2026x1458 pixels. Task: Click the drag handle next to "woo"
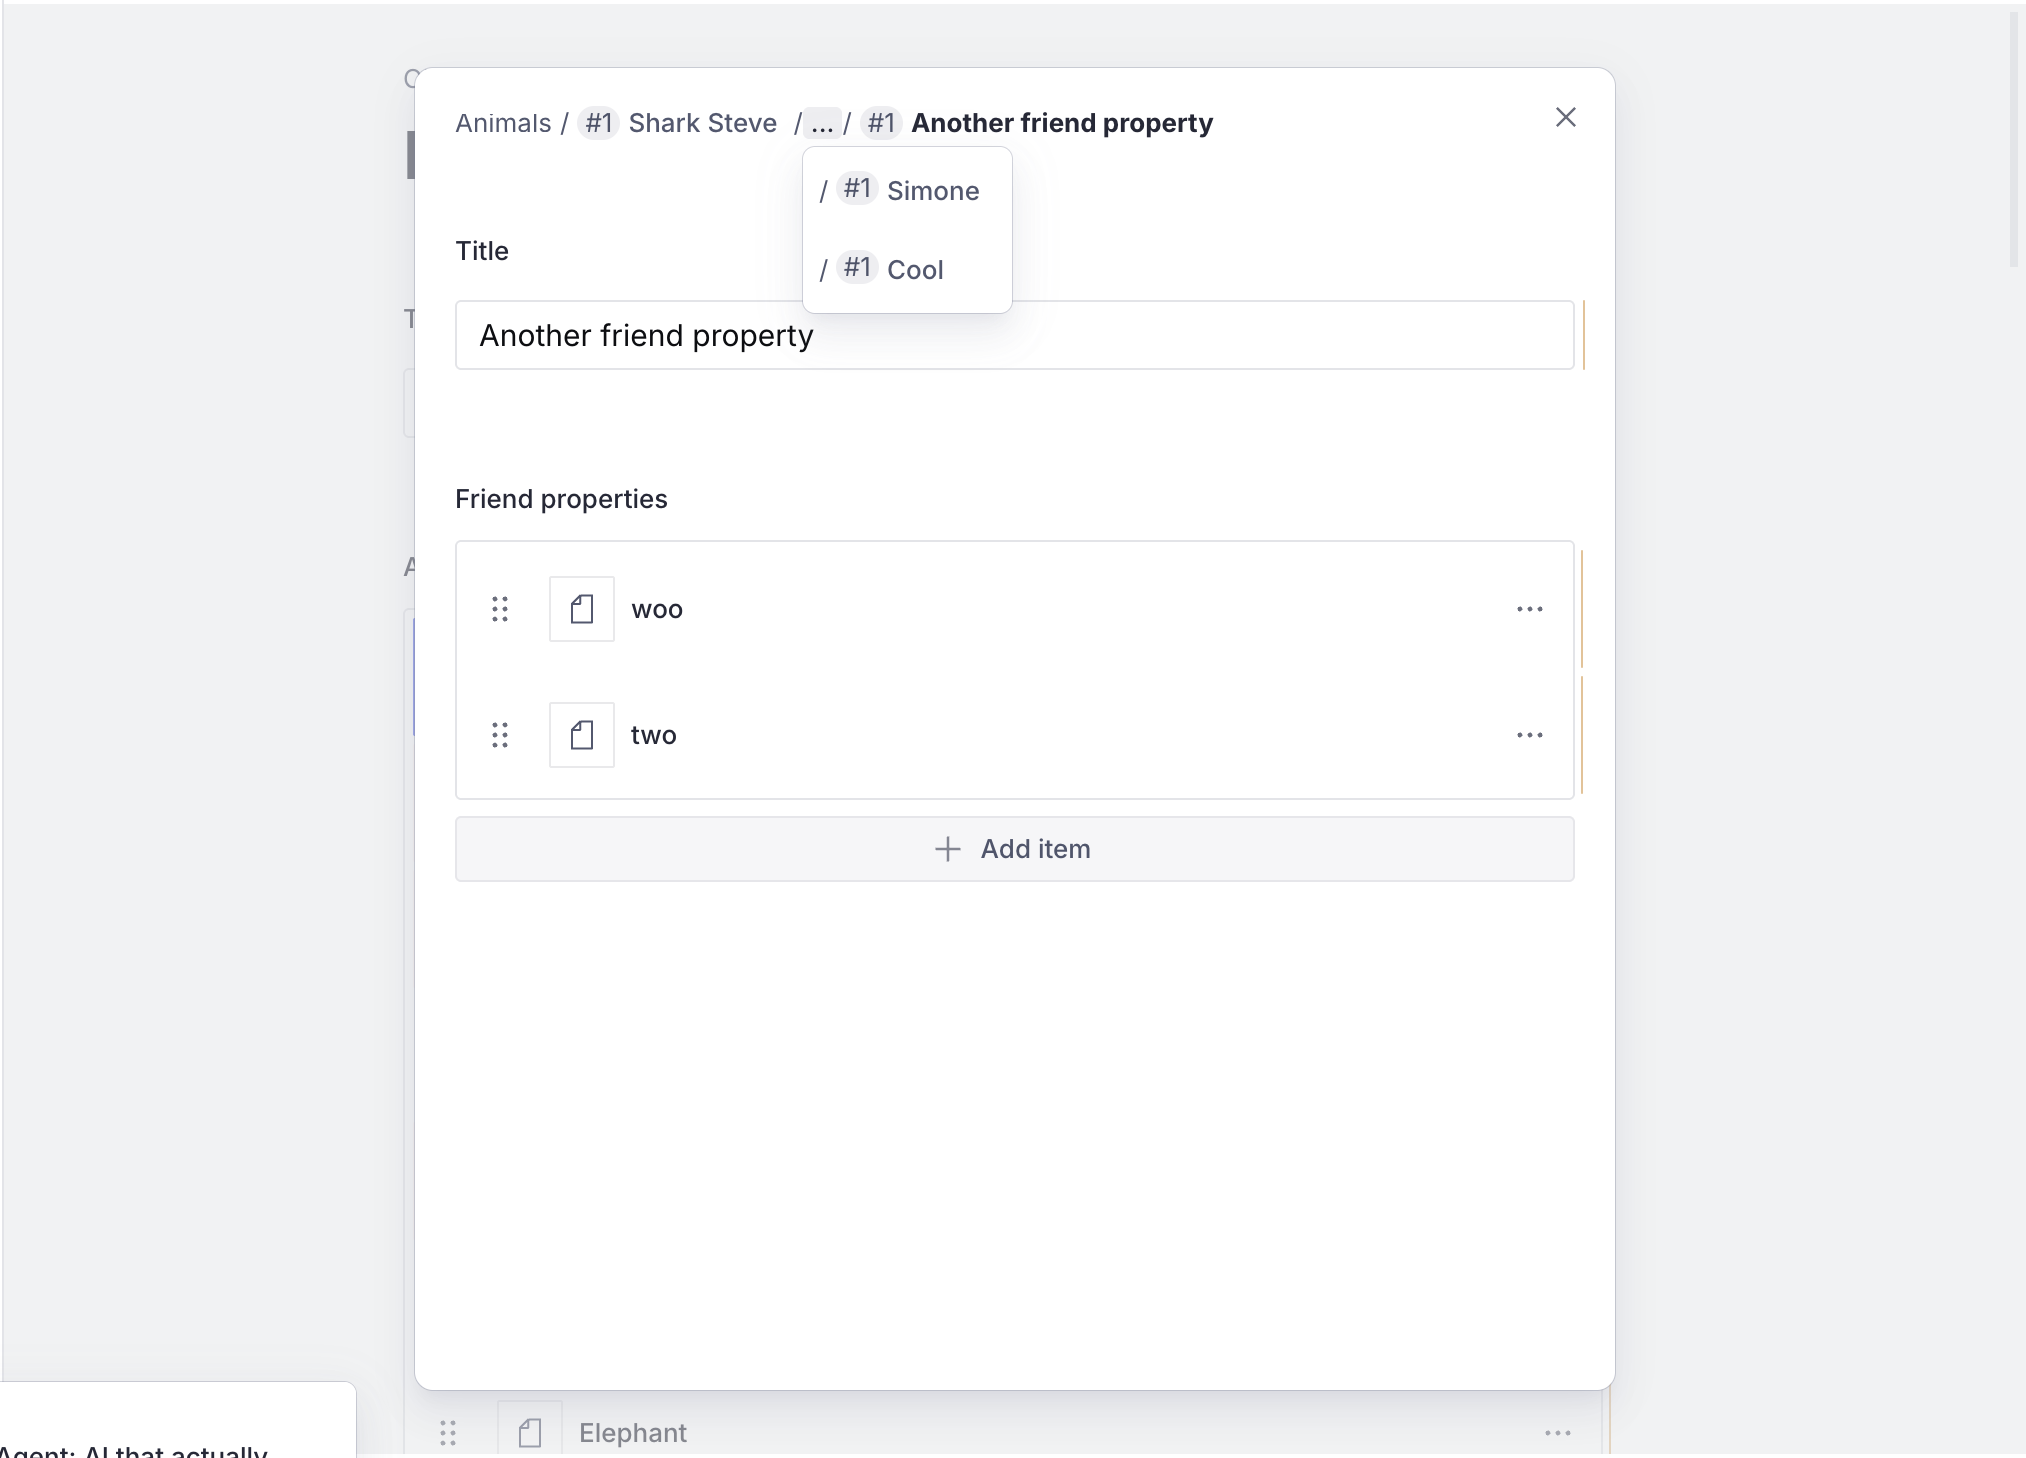500,608
